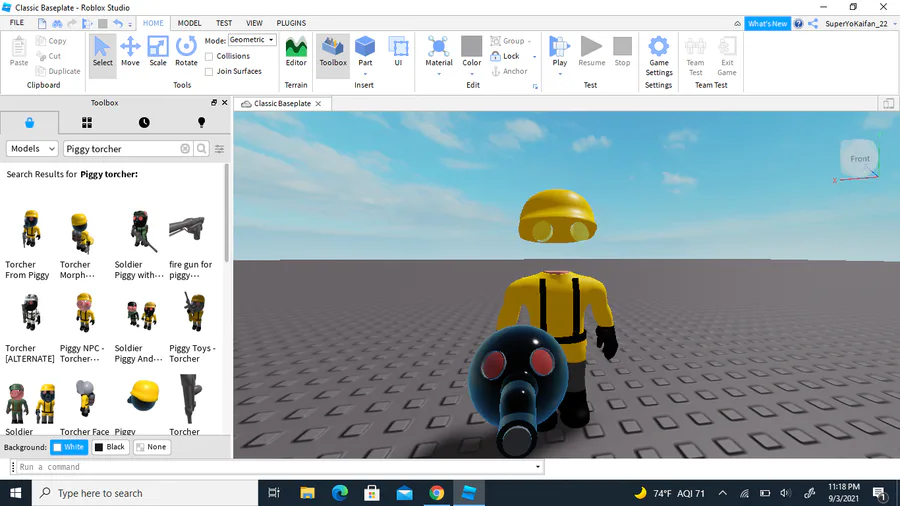Click the search magnifier in Toolbox
The height and width of the screenshot is (506, 900).
(x=201, y=149)
